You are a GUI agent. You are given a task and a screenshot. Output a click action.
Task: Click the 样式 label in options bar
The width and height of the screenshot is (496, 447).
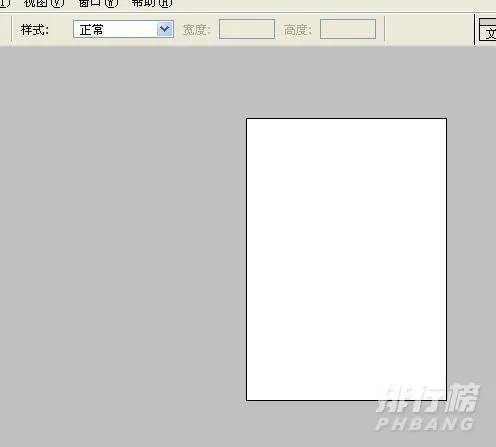point(35,30)
